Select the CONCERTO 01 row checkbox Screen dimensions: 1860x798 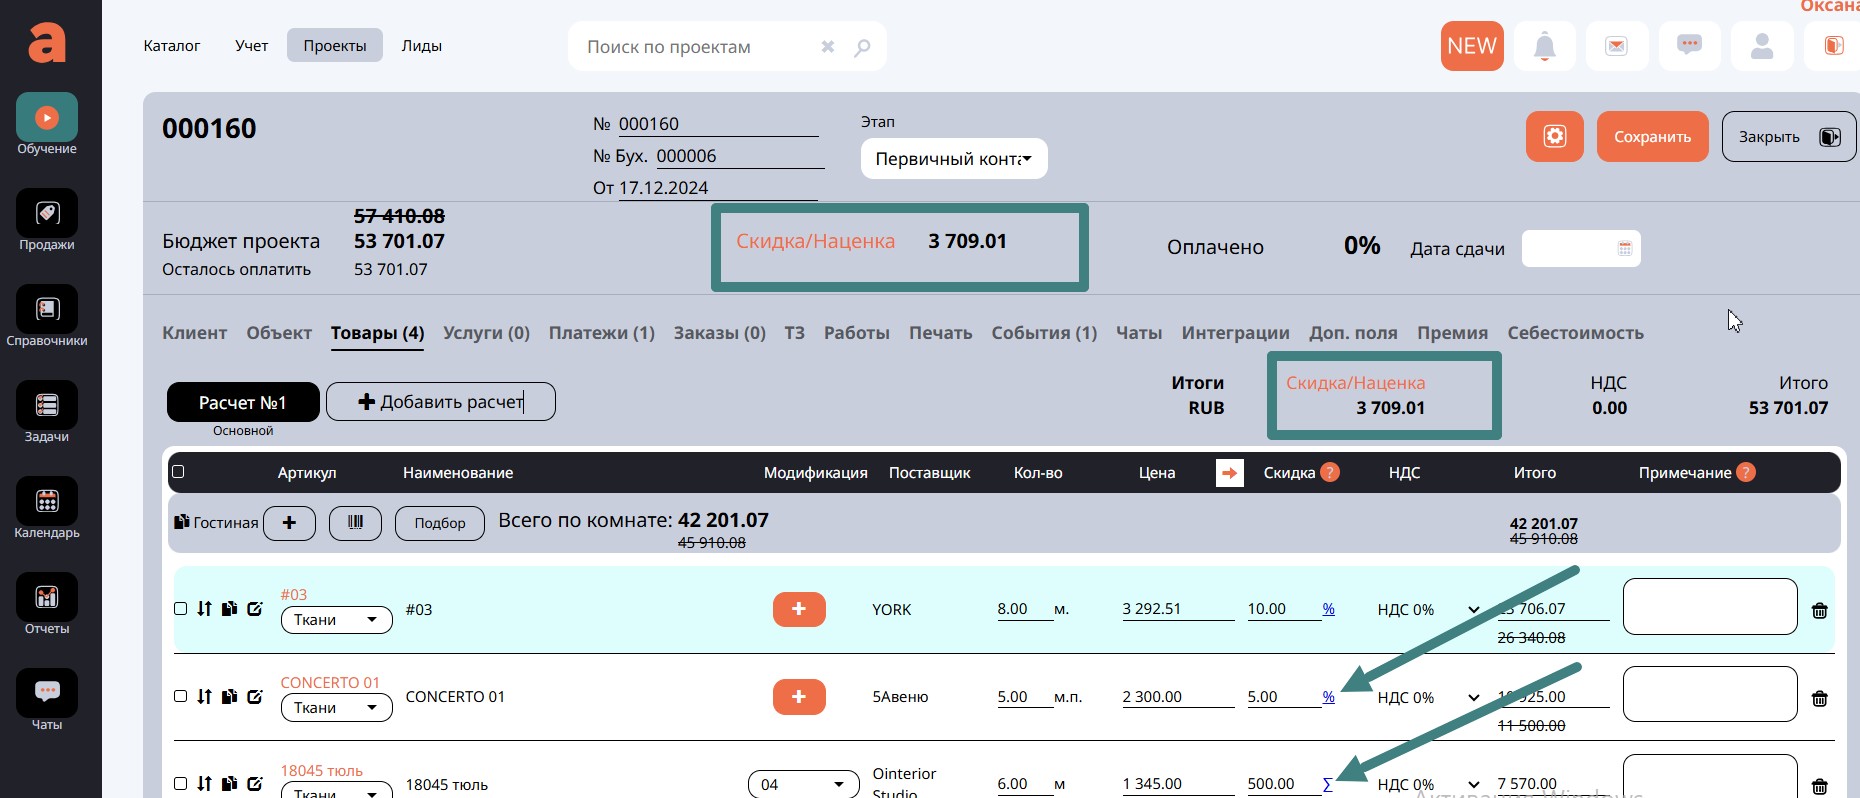(x=181, y=696)
